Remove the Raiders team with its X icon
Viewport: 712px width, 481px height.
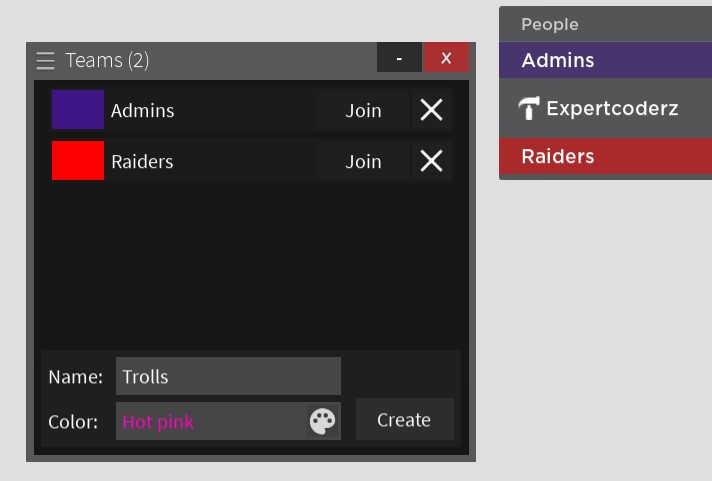431,161
